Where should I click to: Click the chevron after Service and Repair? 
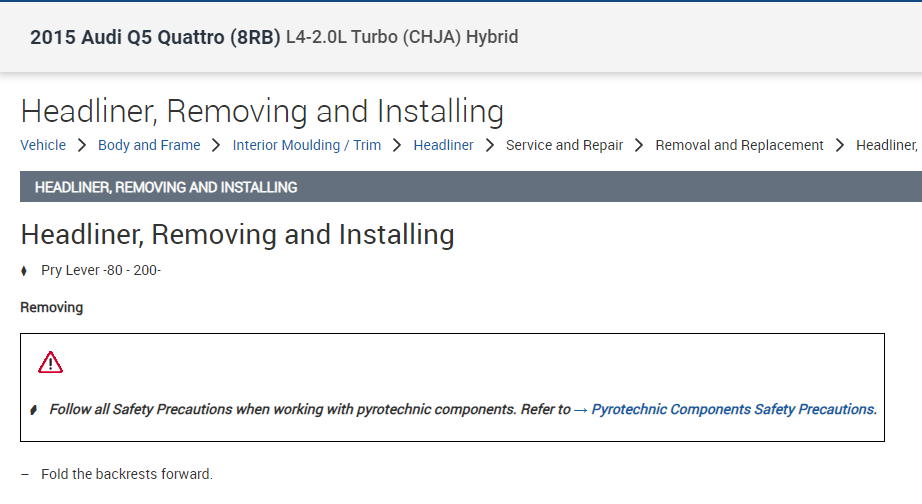[639, 145]
